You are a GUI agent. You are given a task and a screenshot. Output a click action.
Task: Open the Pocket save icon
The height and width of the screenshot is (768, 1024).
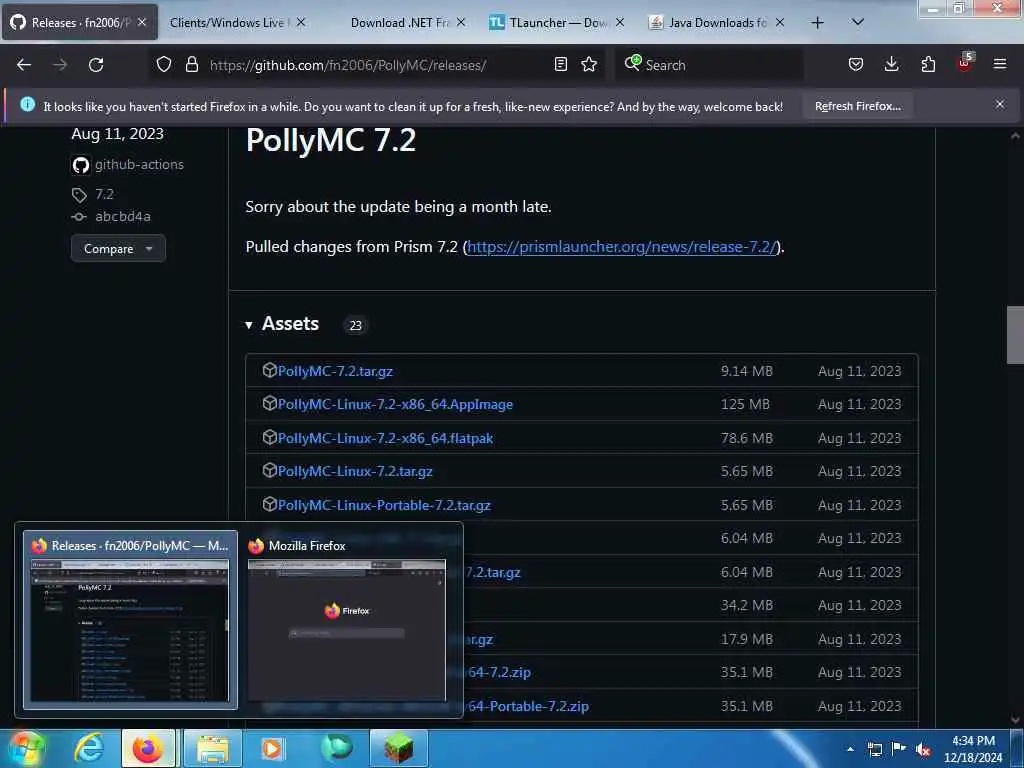(856, 64)
